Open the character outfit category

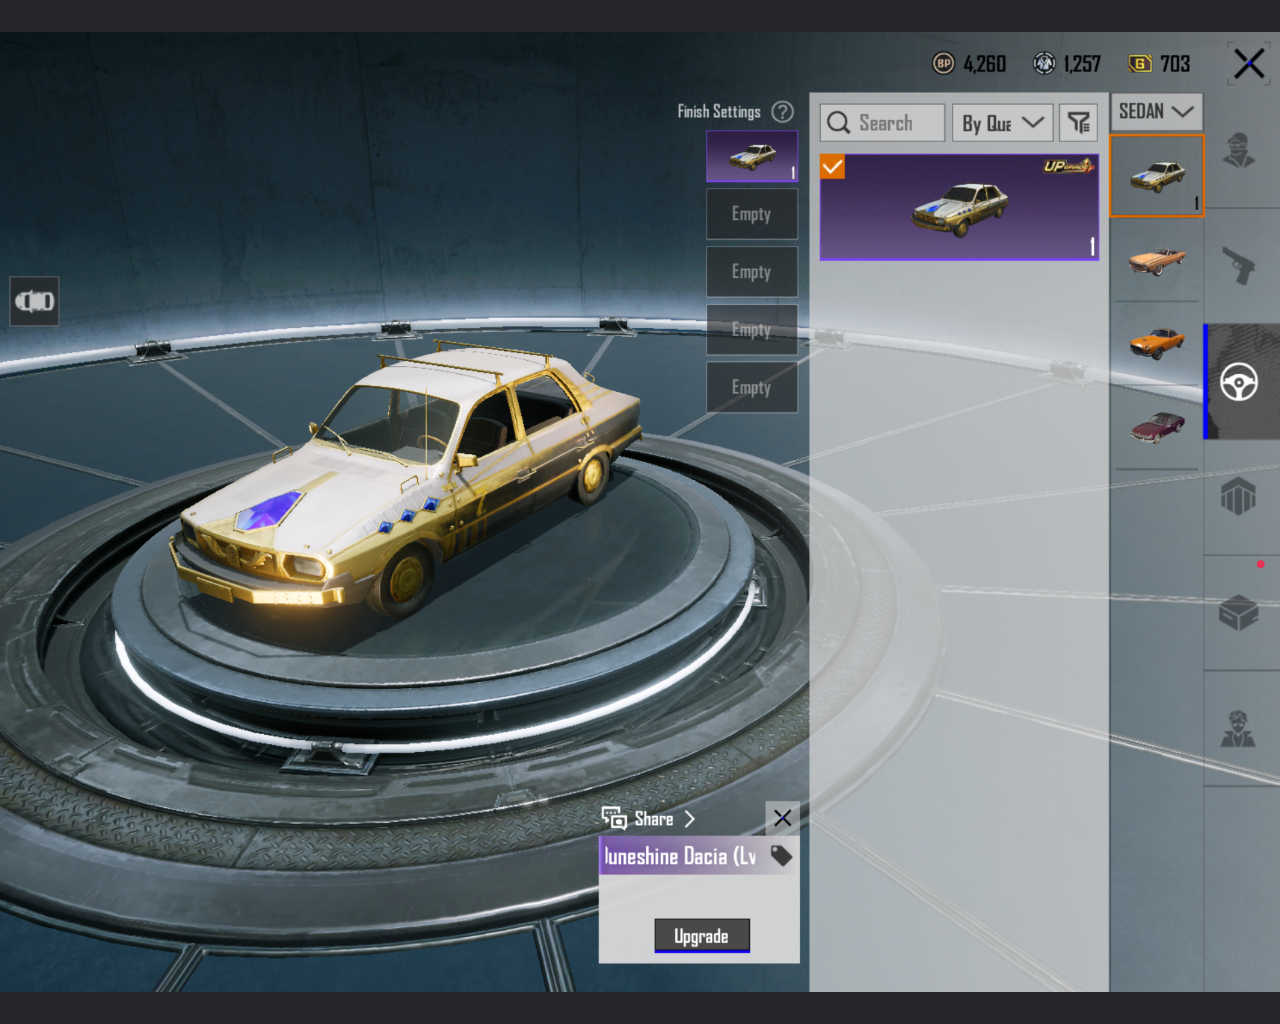[1240, 151]
